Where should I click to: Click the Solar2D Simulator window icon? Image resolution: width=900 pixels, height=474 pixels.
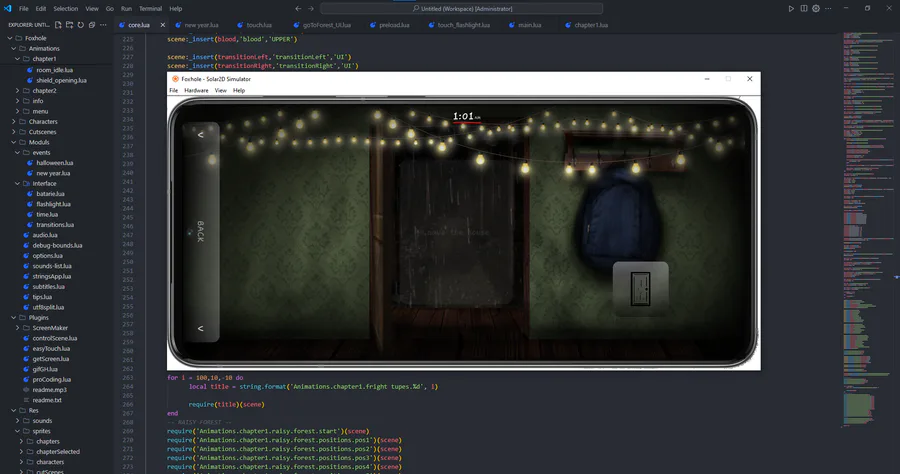175,79
